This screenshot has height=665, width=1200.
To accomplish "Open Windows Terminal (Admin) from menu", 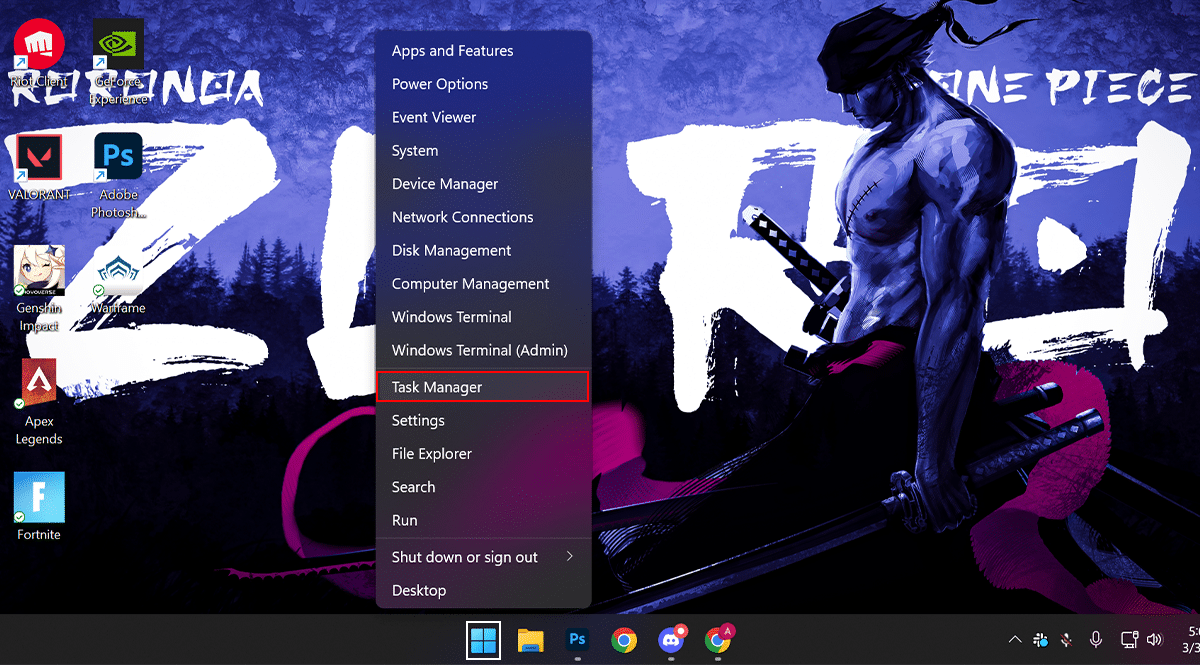I will click(x=479, y=350).
